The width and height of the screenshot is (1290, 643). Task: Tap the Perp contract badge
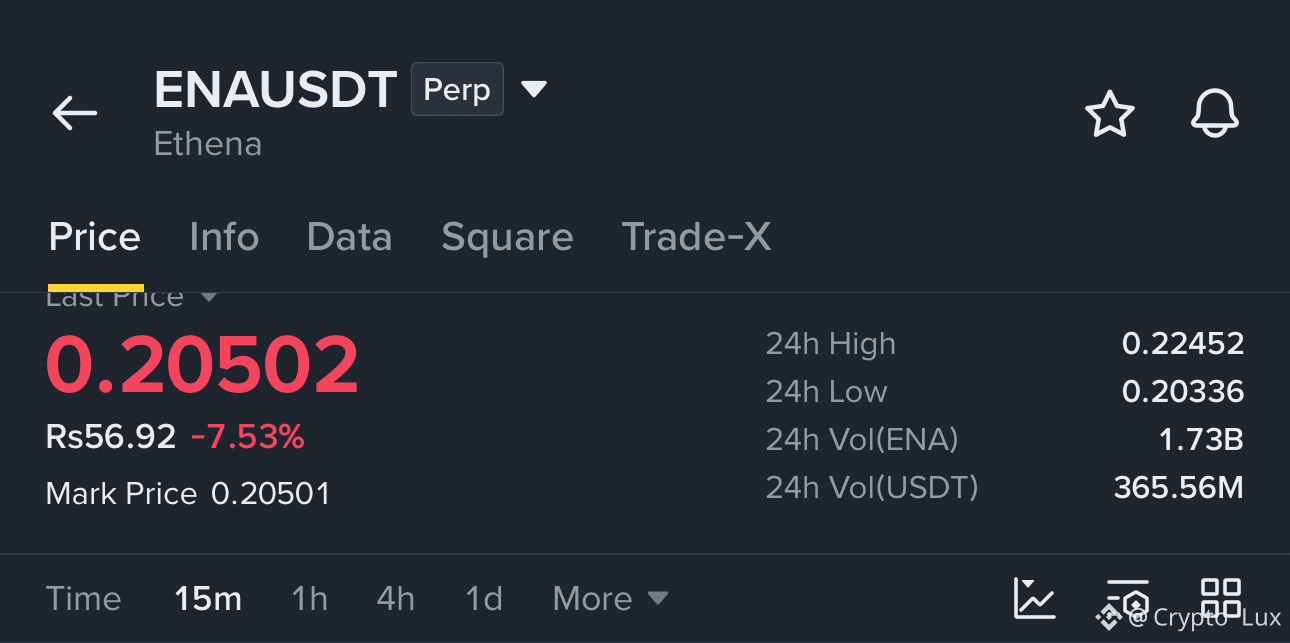tap(457, 89)
